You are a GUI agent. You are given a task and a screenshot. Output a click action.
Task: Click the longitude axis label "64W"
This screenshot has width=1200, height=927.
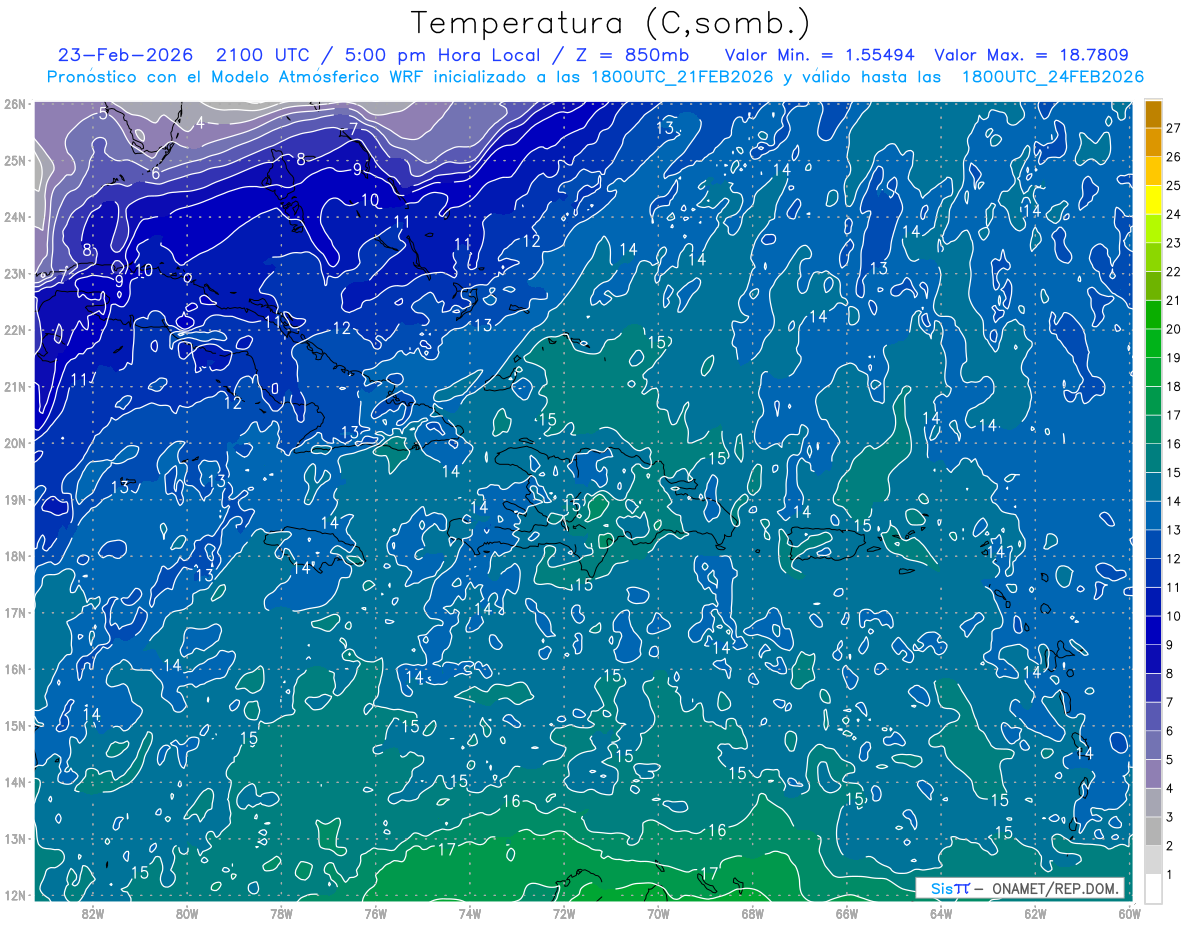tap(940, 913)
